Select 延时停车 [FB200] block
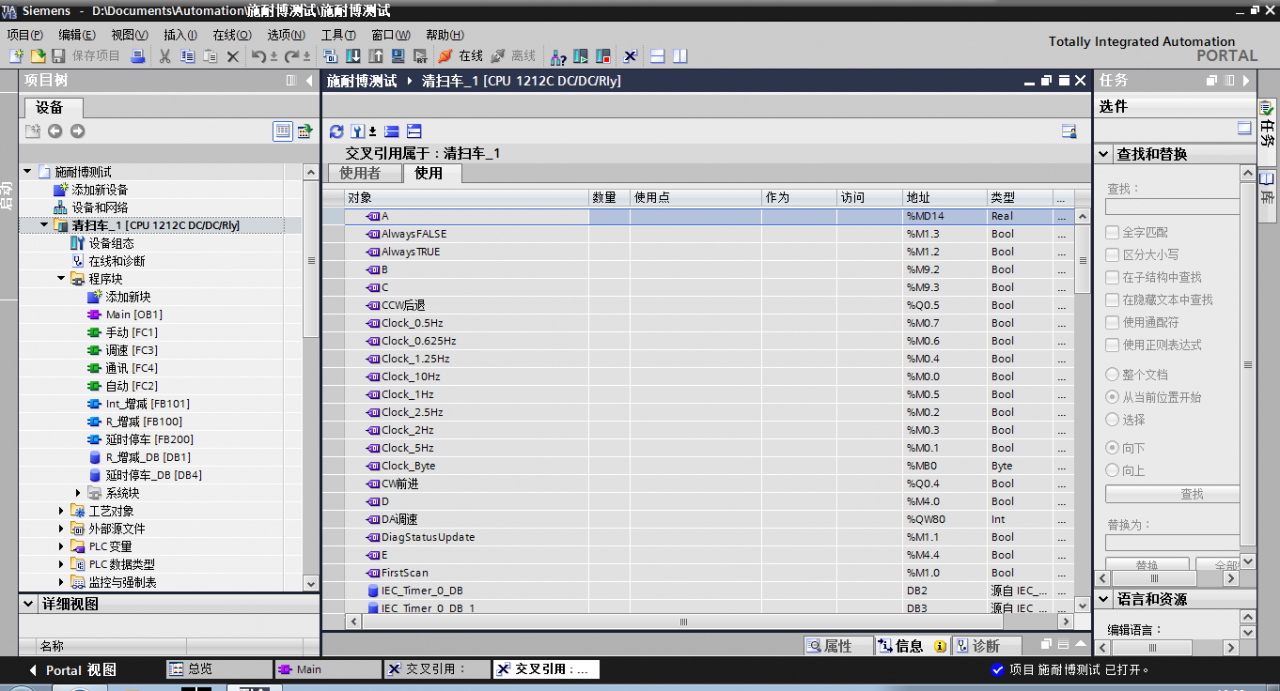This screenshot has width=1280, height=691. pyautogui.click(x=149, y=439)
